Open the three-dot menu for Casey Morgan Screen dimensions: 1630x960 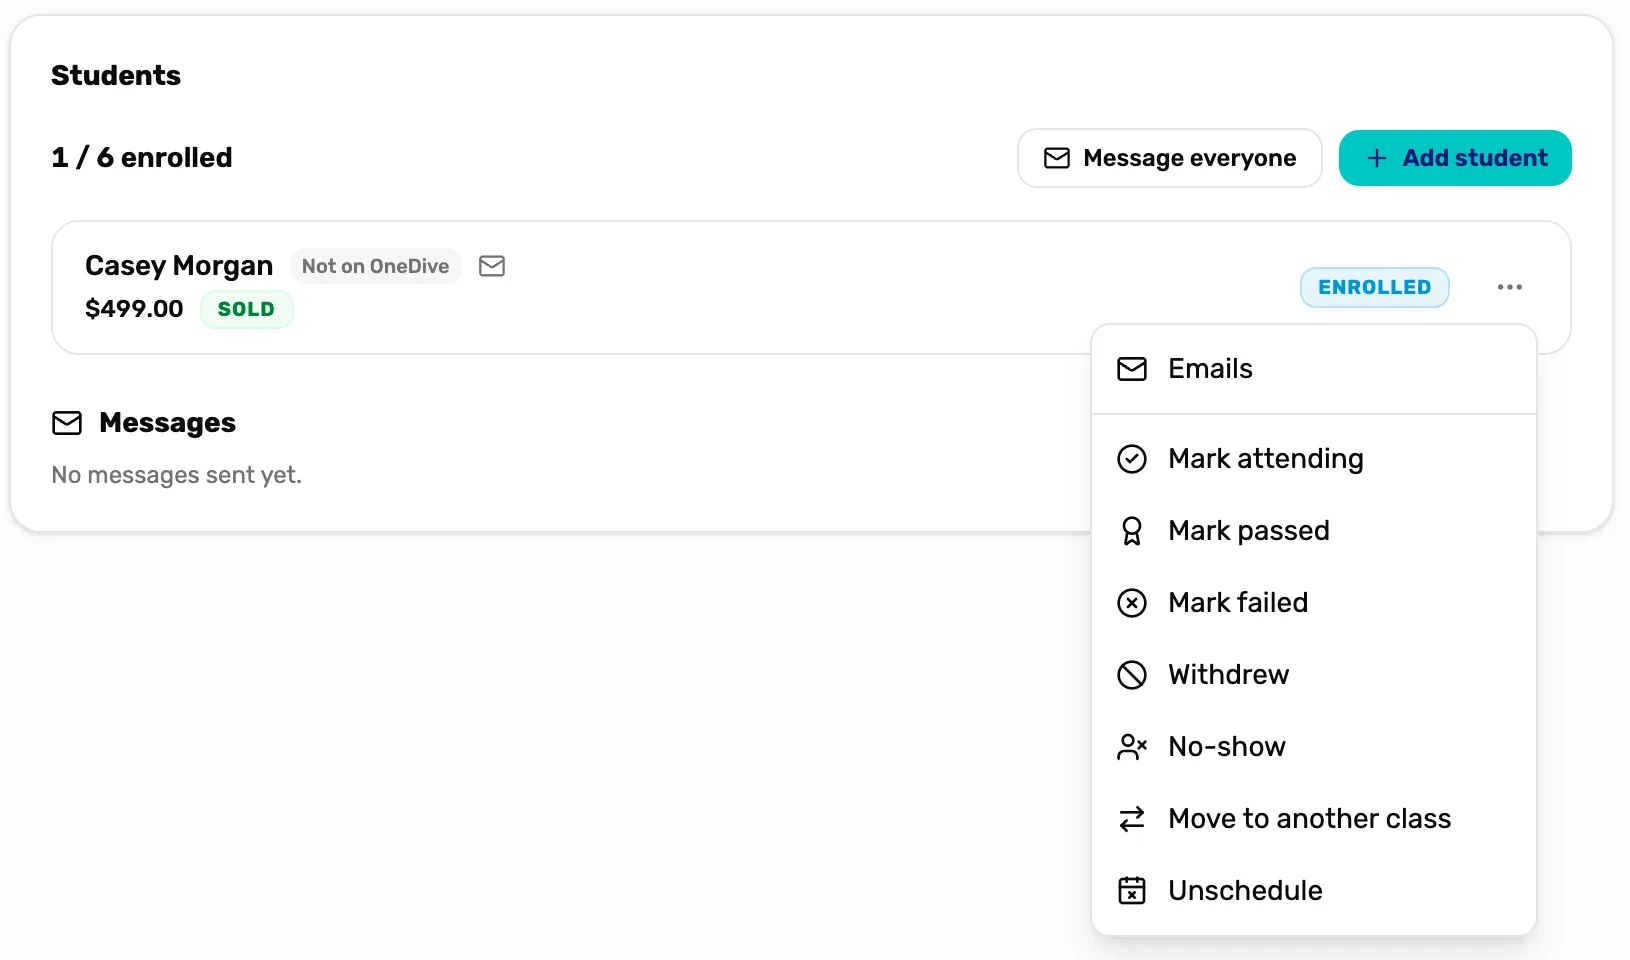pyautogui.click(x=1509, y=287)
